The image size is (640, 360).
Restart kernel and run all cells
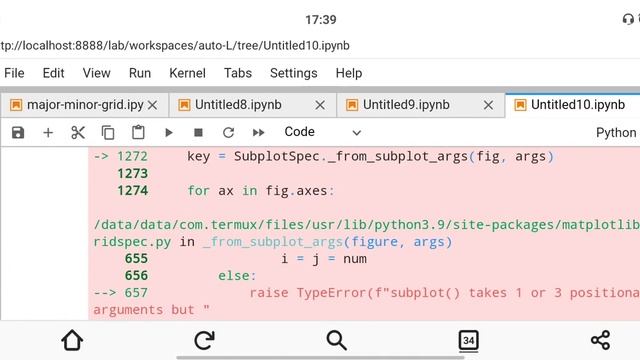point(258,133)
